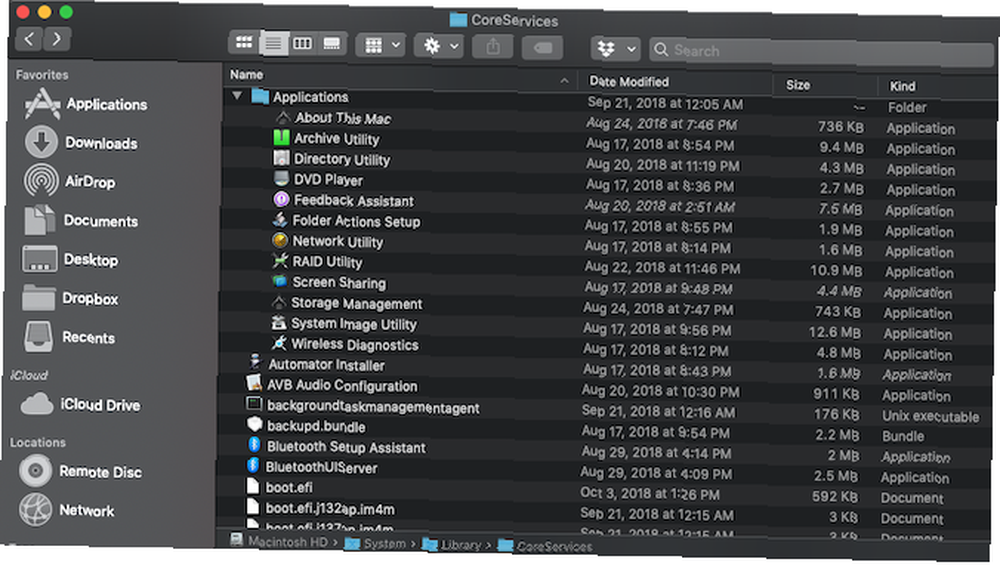Select the Storage Management icon

click(x=279, y=302)
